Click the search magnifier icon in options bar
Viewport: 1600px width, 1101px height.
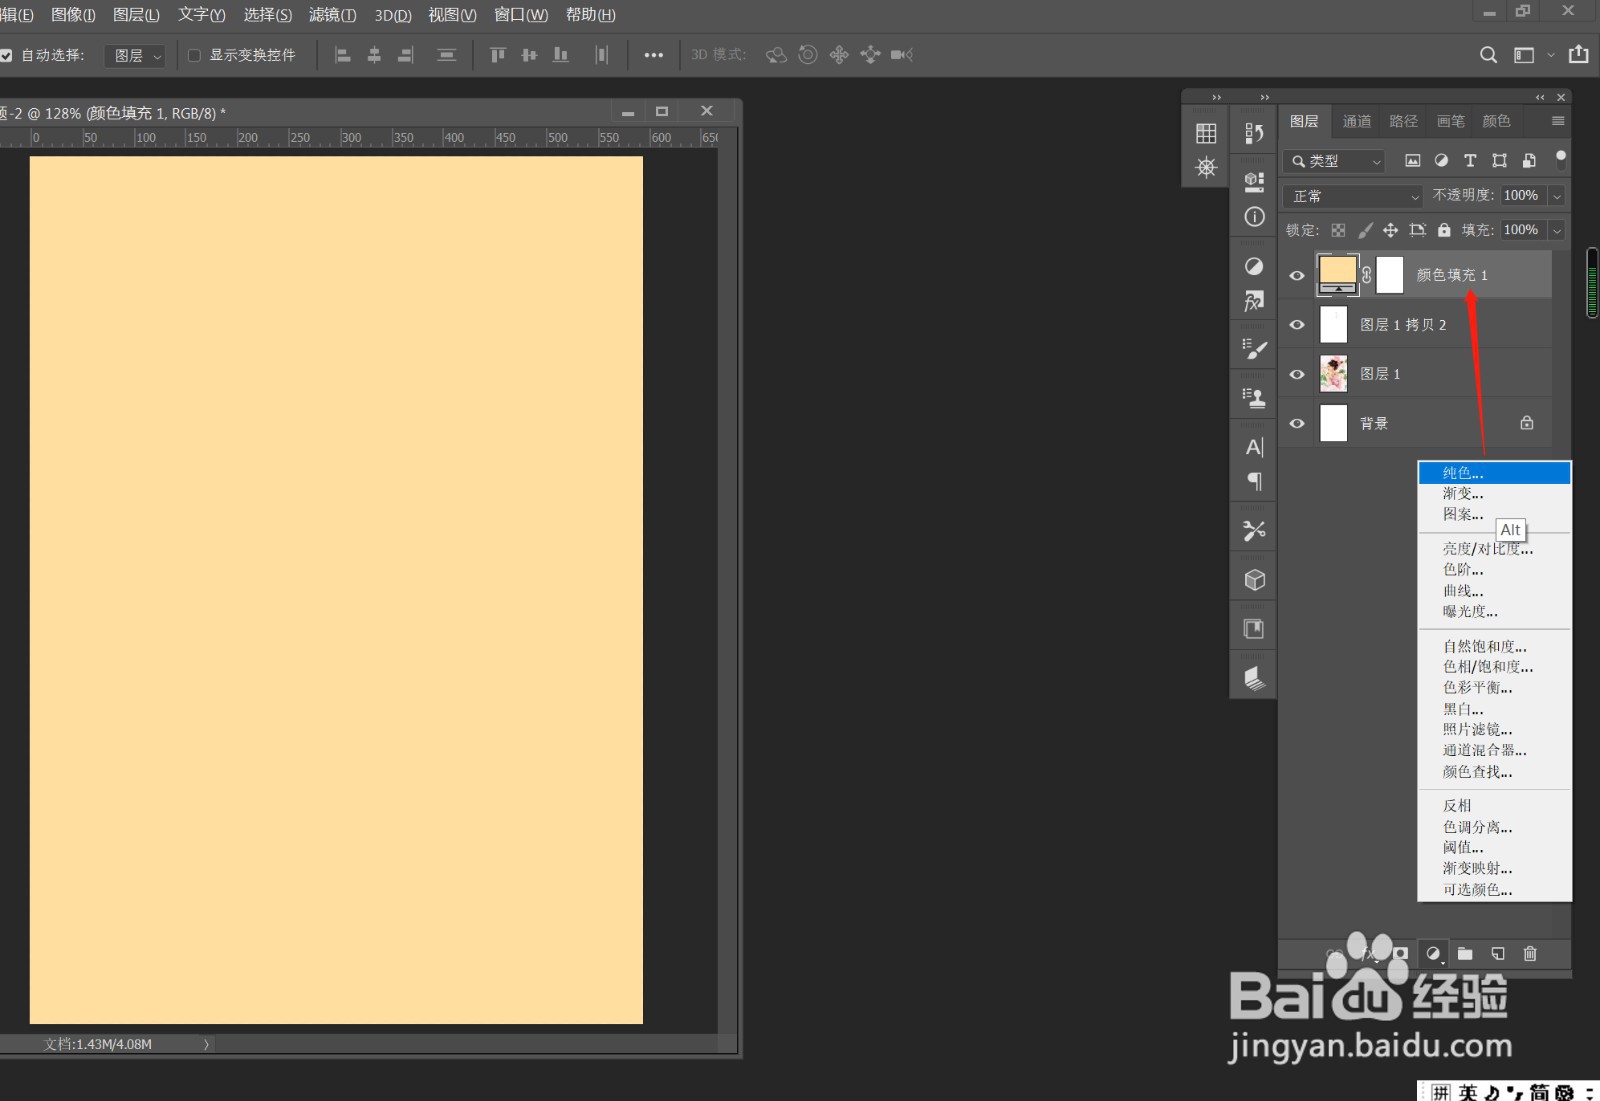click(1489, 55)
